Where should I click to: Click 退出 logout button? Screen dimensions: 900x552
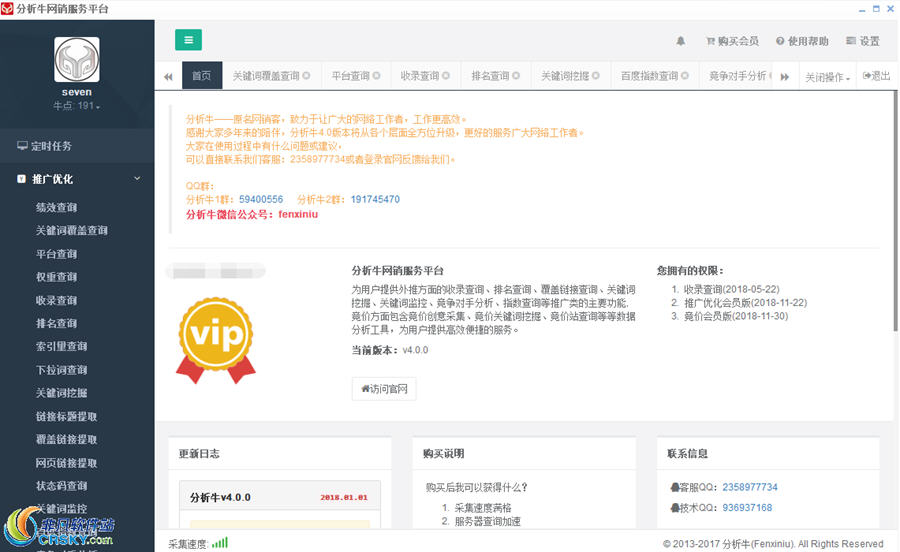point(876,76)
